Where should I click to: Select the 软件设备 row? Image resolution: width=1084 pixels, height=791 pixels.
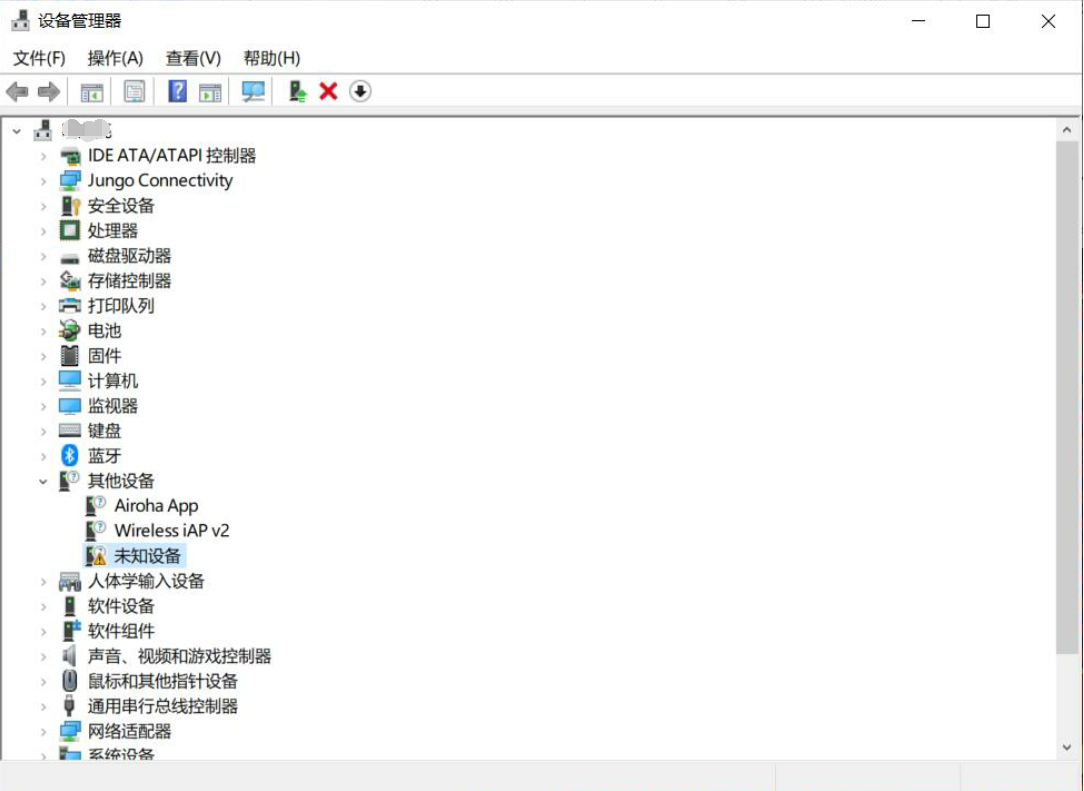[x=121, y=606]
